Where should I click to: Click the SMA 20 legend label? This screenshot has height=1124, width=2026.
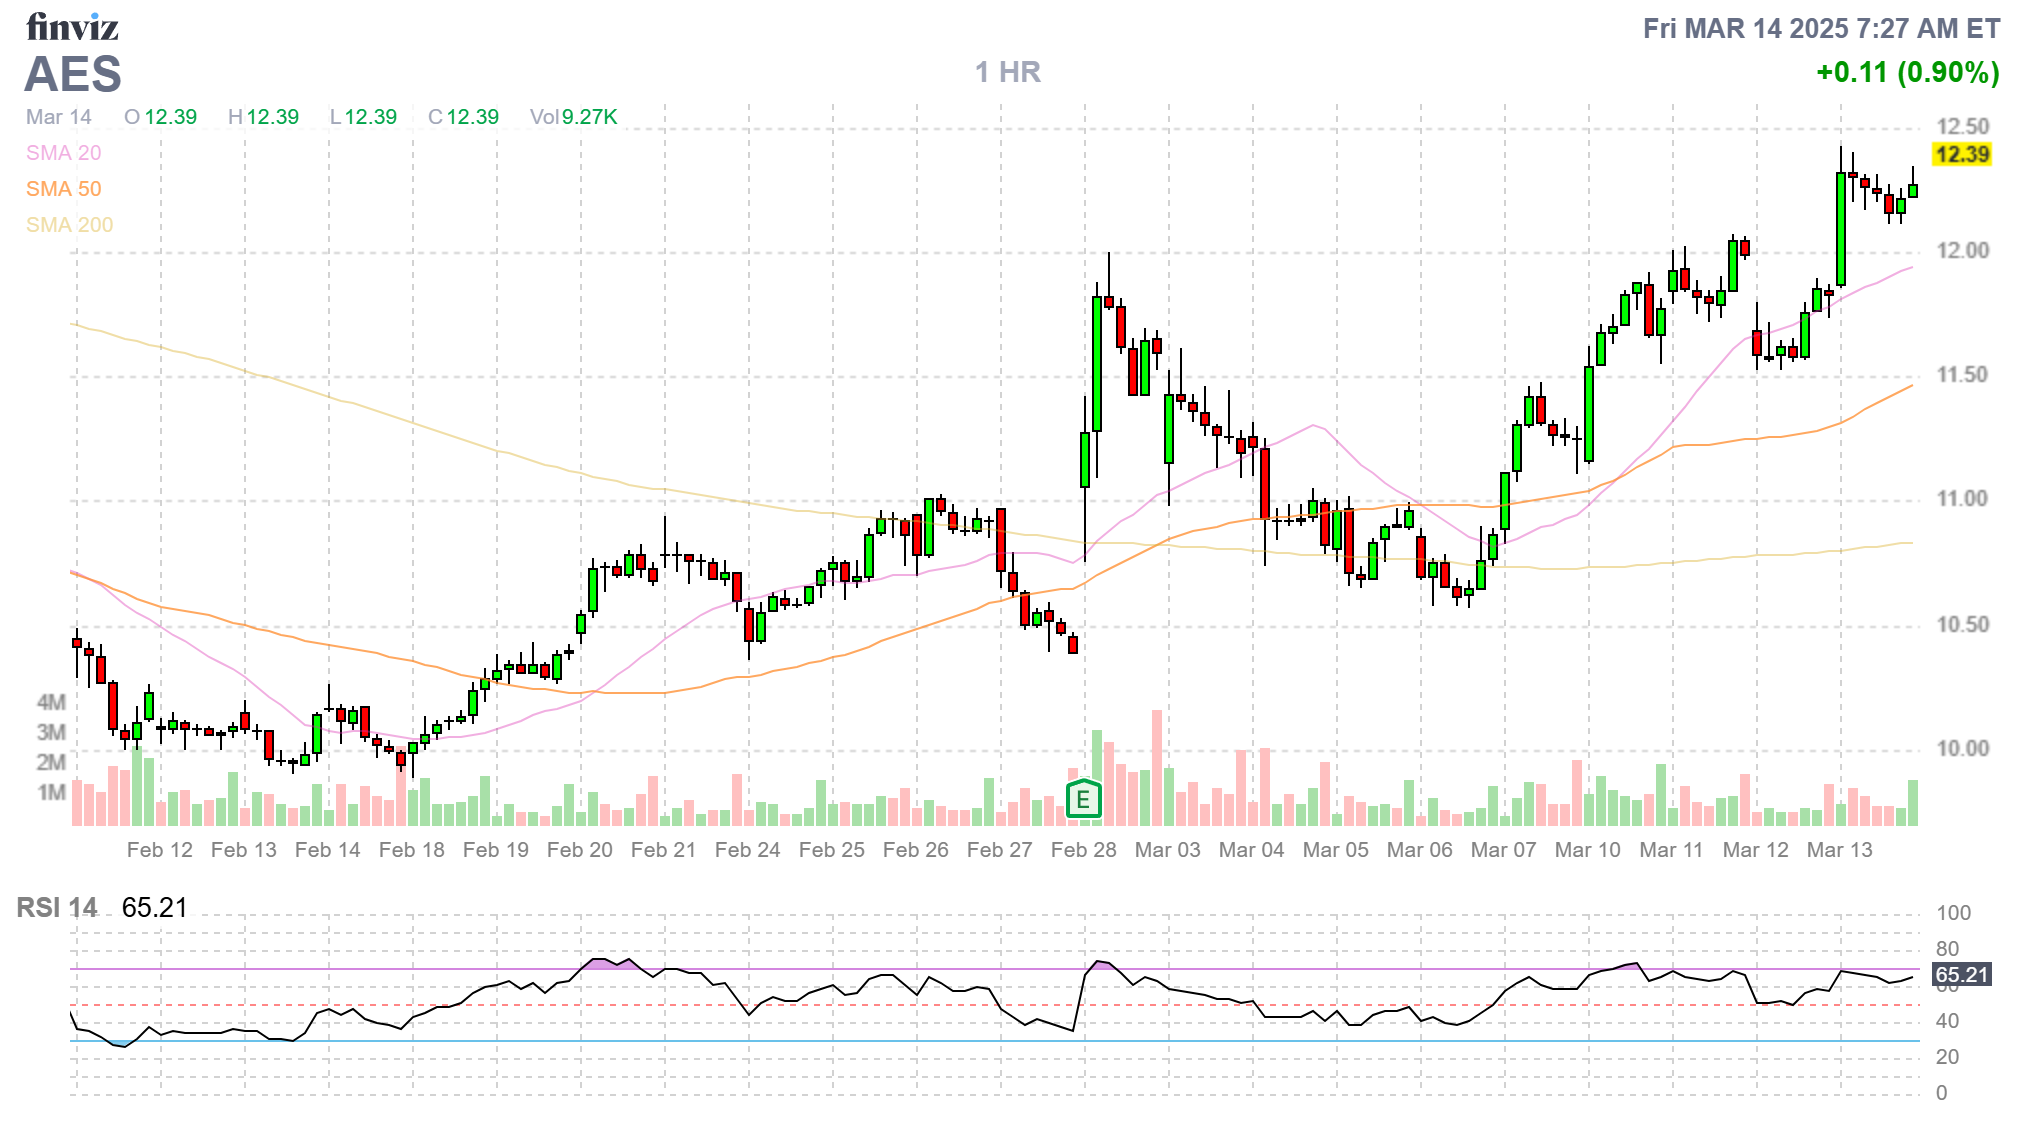(63, 153)
